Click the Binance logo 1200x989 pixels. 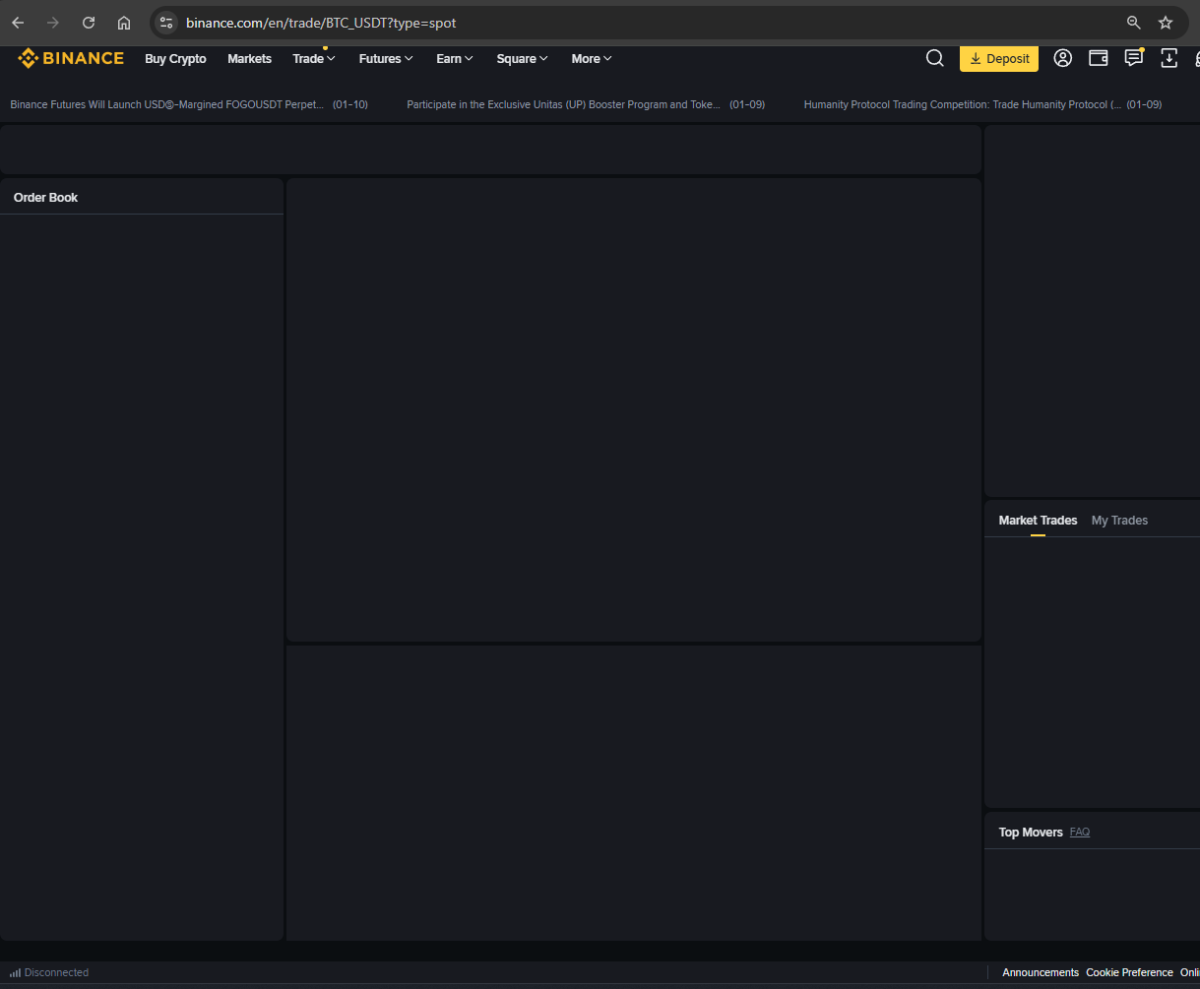(x=71, y=59)
